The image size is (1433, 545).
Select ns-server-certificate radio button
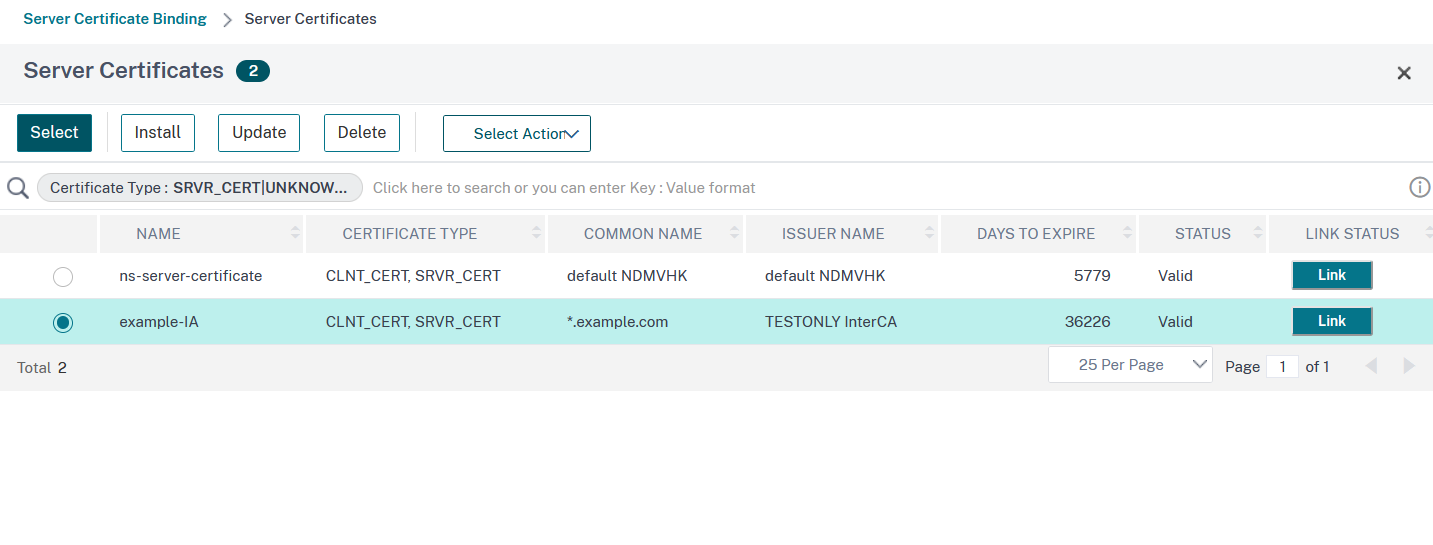[x=63, y=277]
